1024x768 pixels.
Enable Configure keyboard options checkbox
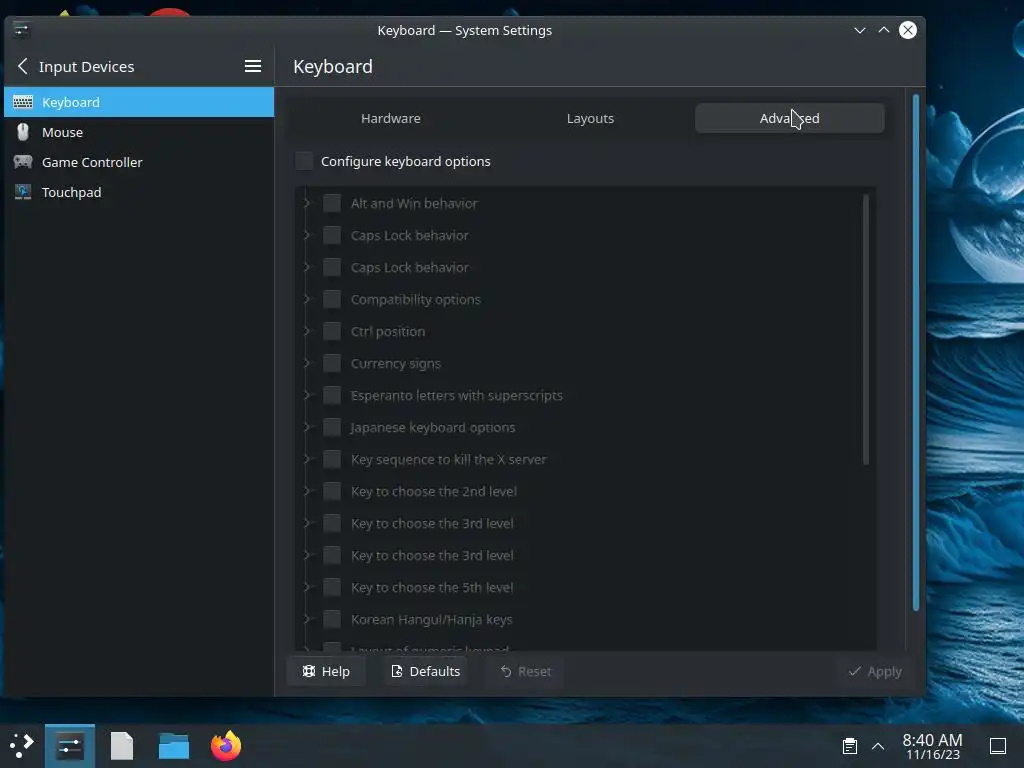[304, 161]
